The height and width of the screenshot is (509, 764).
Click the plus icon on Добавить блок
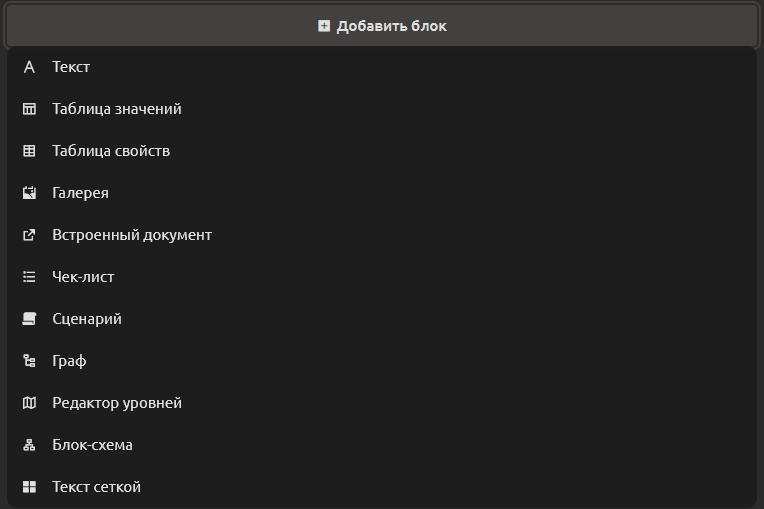[324, 26]
